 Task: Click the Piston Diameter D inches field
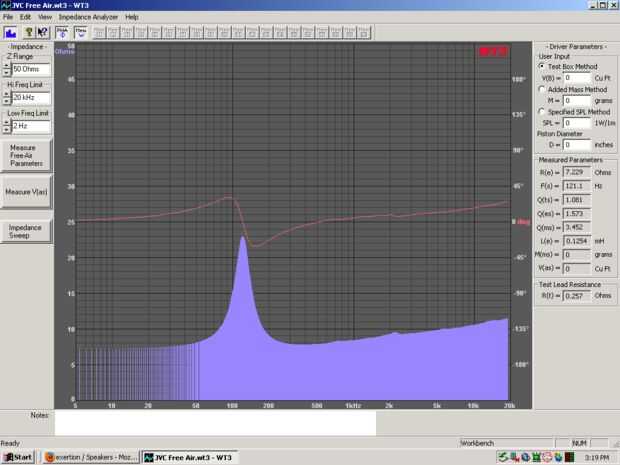point(577,145)
